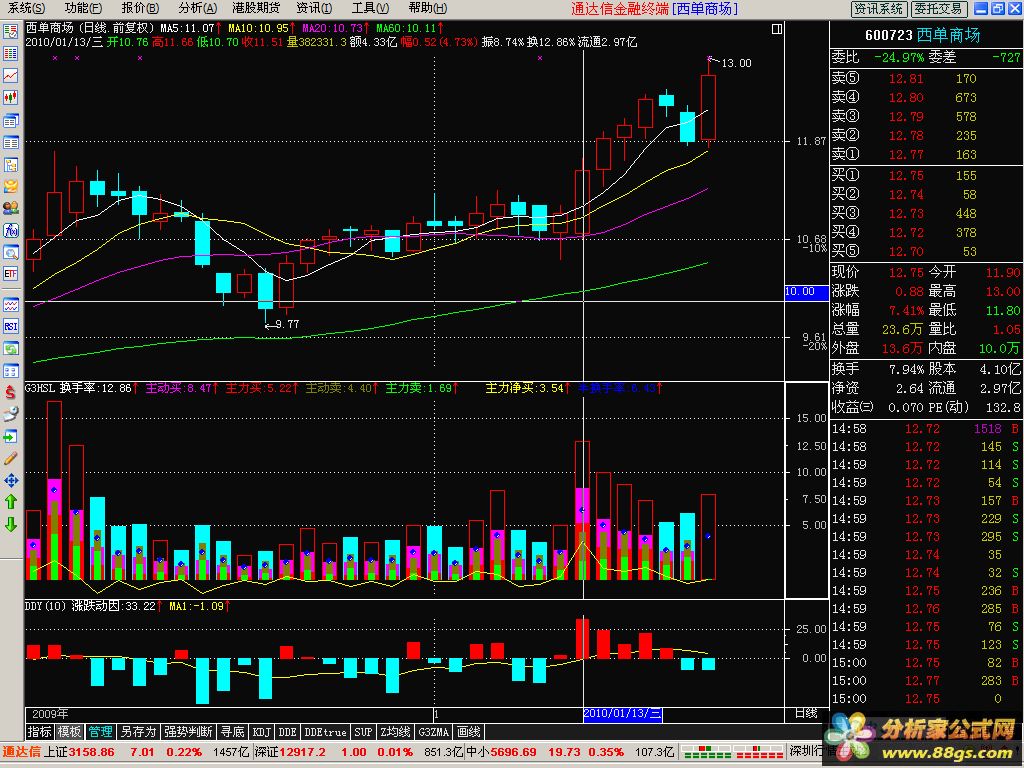The height and width of the screenshot is (768, 1024).
Task: Click the two people users icon
Action: 10,208
